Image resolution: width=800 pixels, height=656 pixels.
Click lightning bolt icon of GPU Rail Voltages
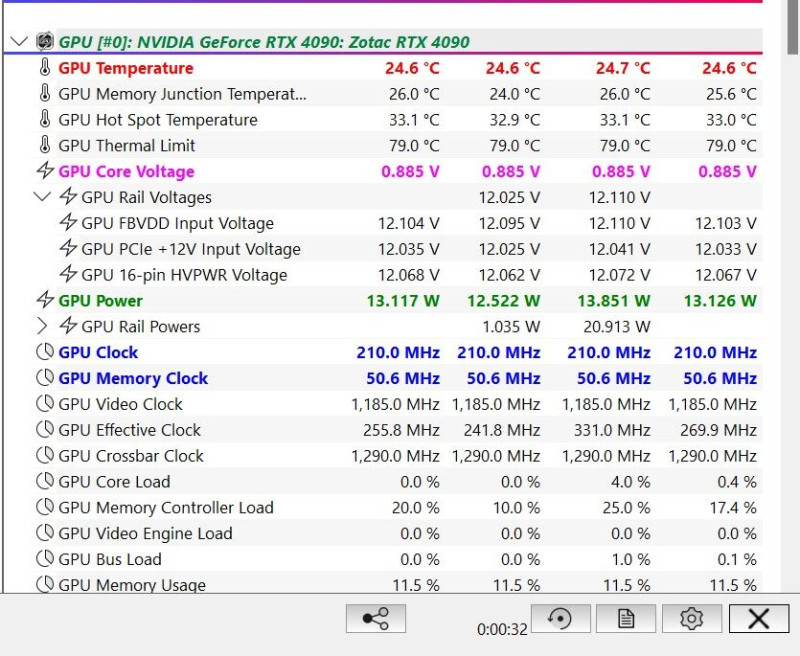tap(68, 196)
